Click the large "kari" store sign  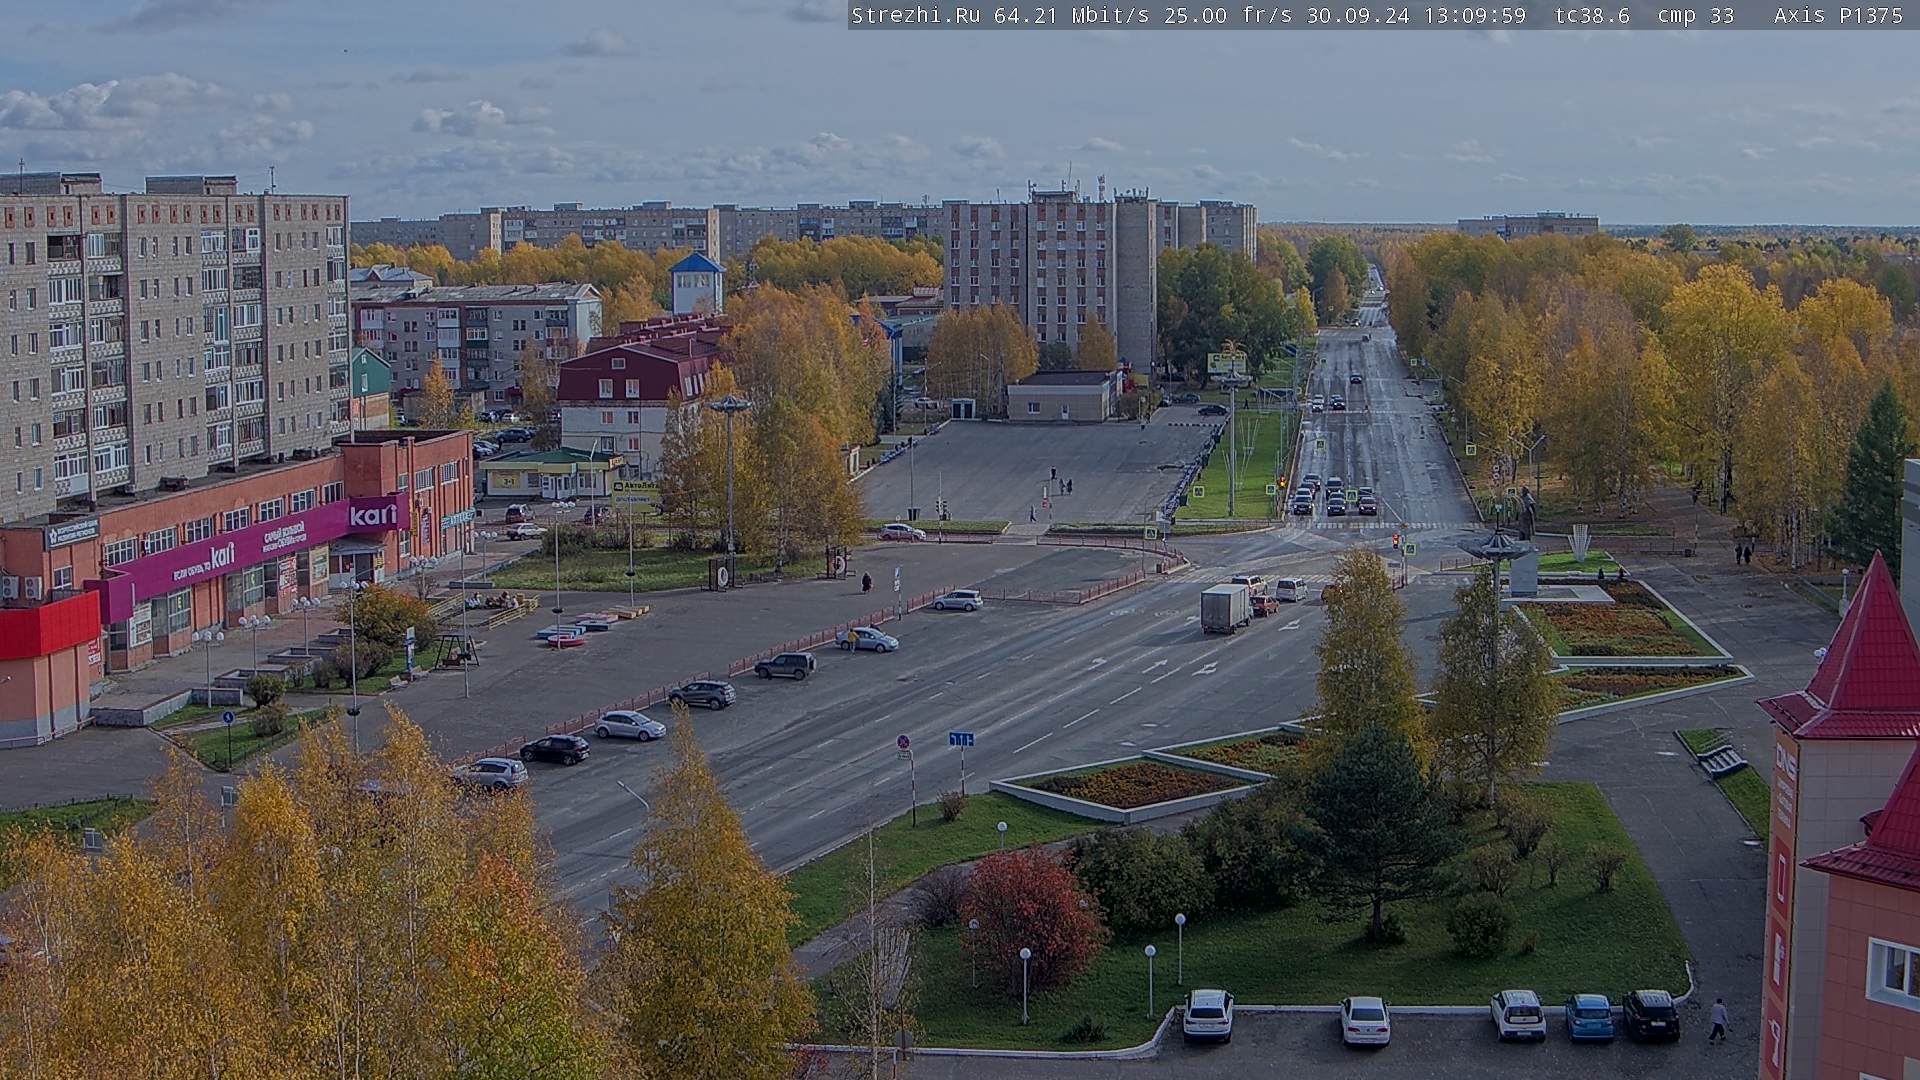(373, 514)
